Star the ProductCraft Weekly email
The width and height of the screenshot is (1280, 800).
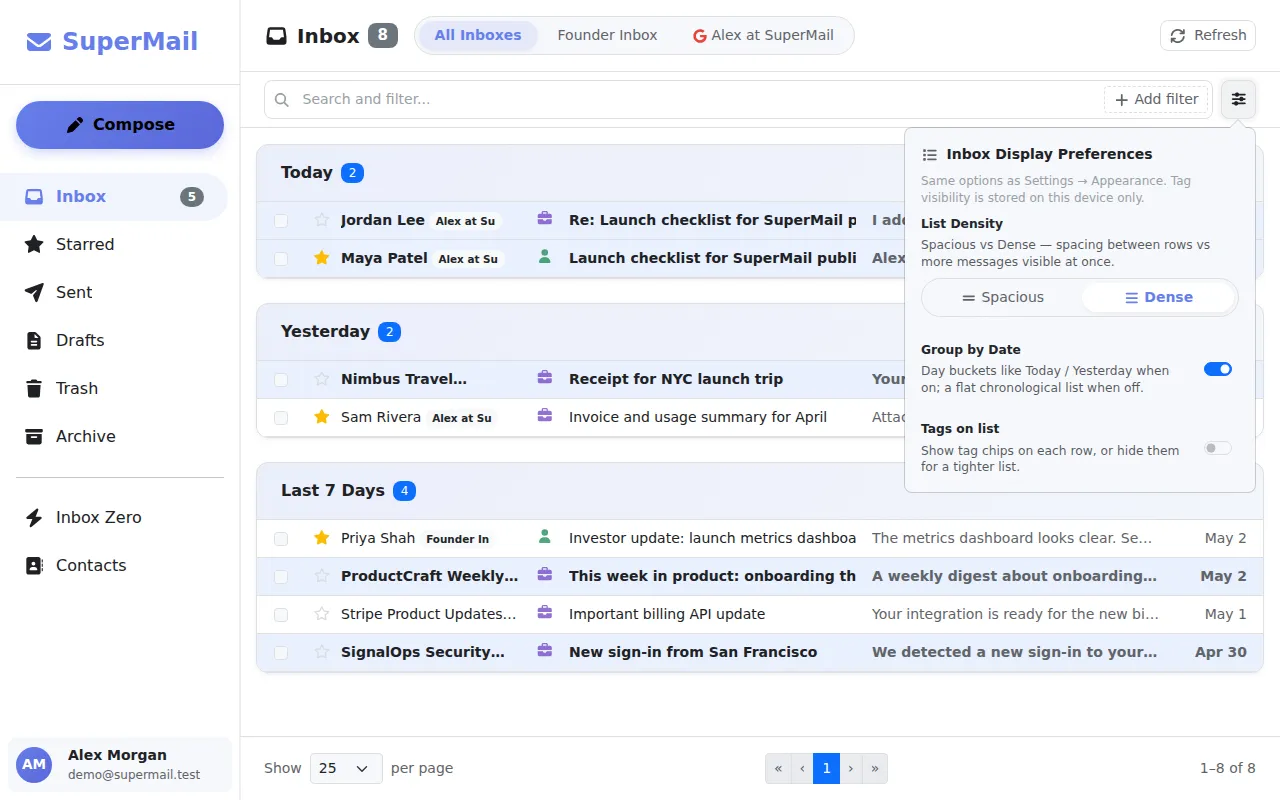[x=322, y=576]
